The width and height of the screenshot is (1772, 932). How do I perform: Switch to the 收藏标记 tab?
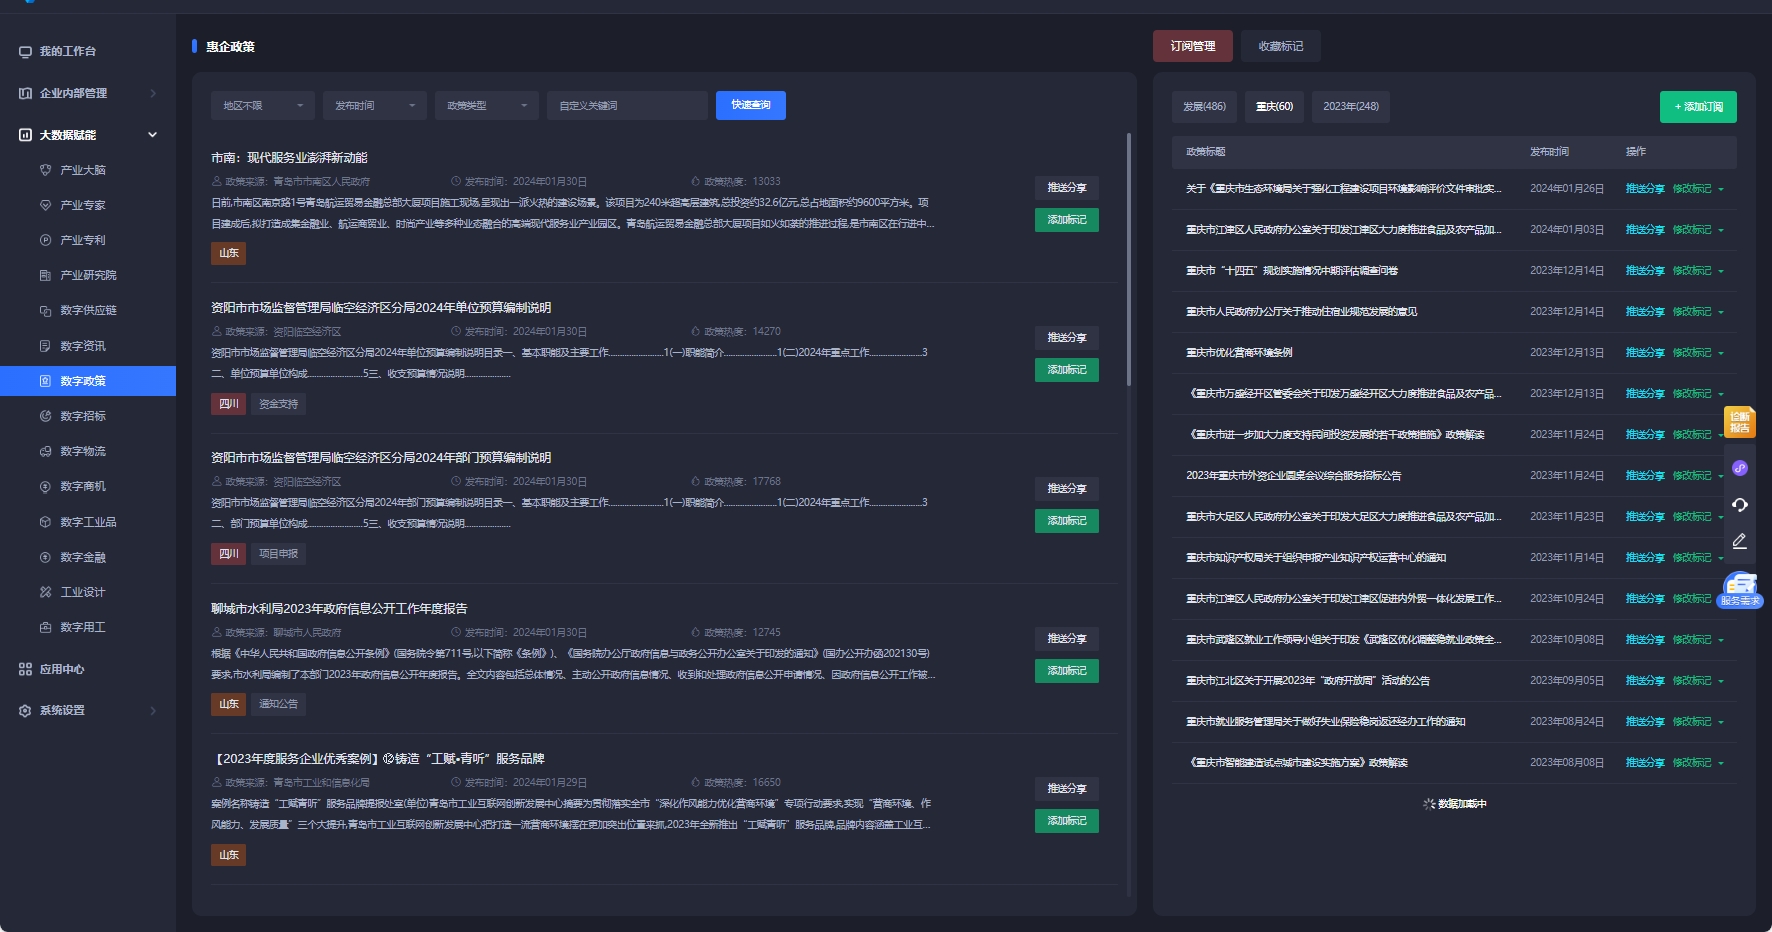point(1281,46)
